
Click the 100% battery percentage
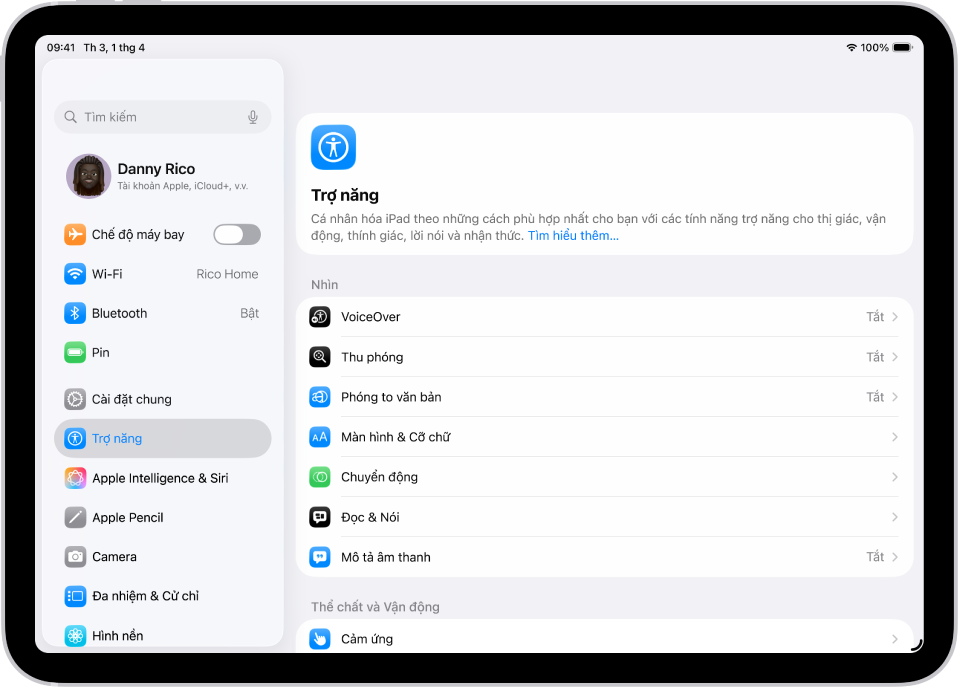[x=874, y=48]
